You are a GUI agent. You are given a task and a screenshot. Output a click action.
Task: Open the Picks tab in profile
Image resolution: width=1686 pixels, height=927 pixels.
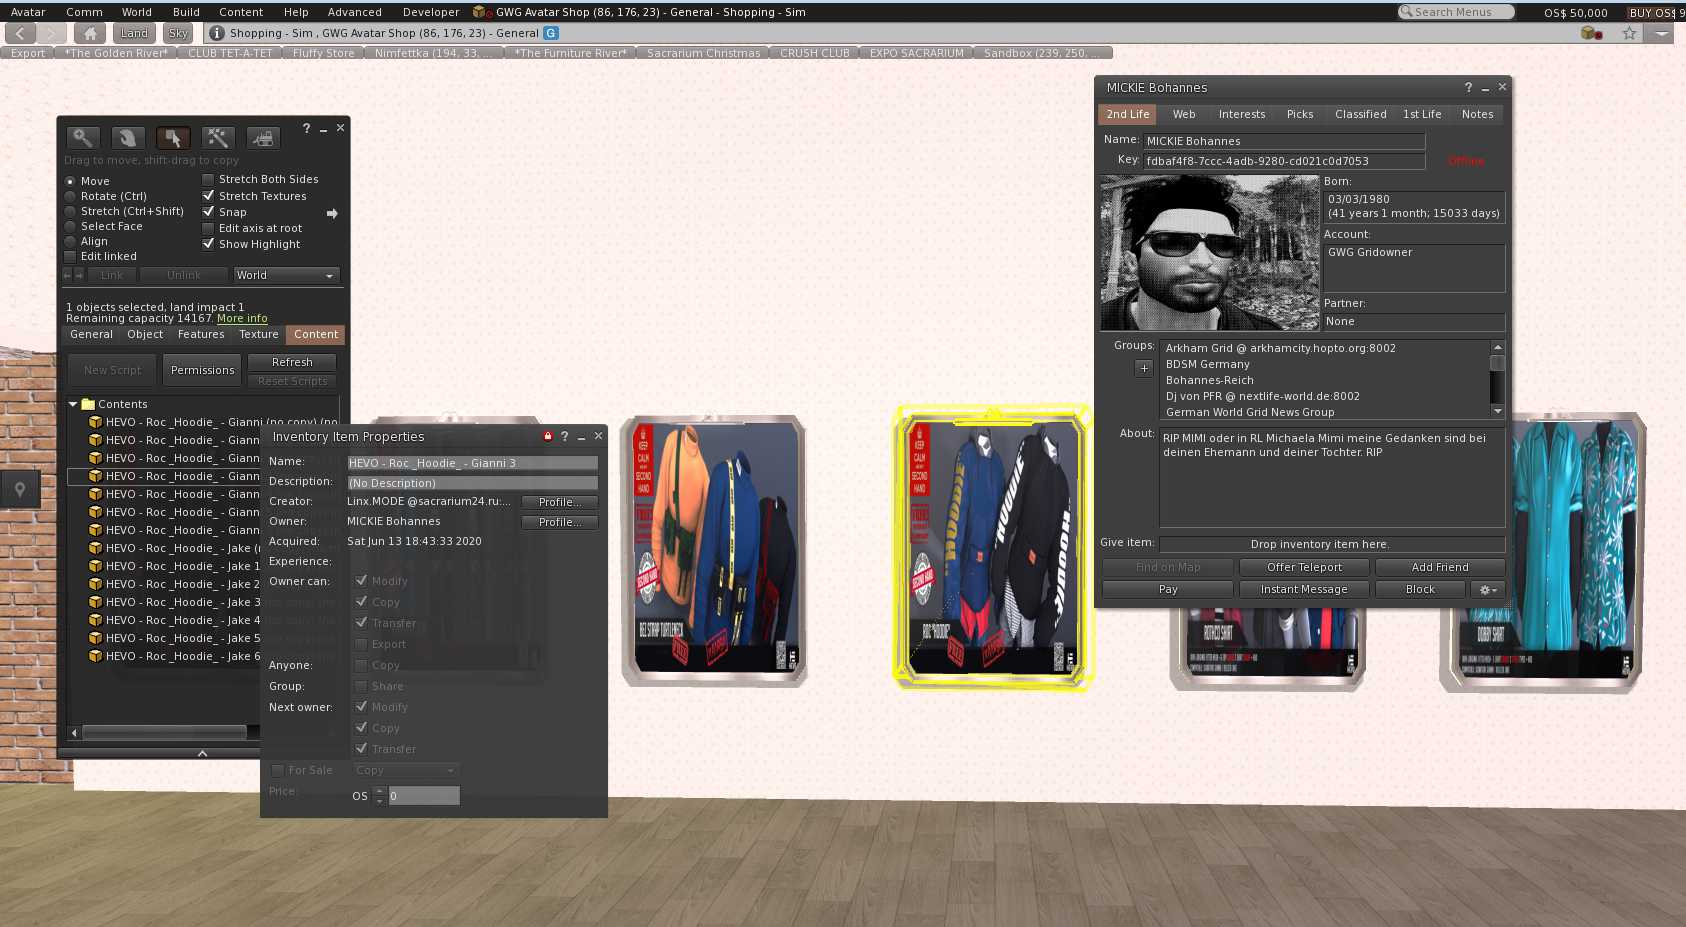click(1300, 114)
